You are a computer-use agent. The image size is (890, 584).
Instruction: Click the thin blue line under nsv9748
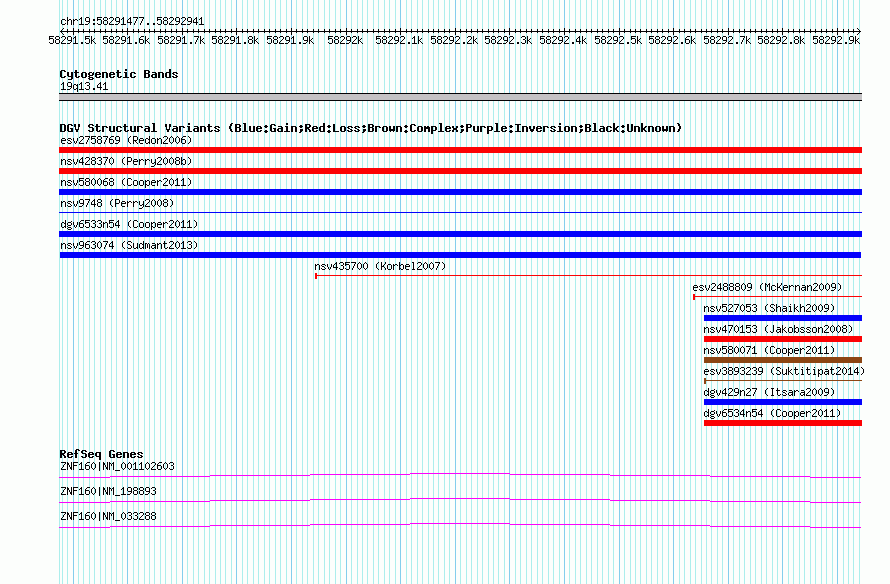coord(460,212)
